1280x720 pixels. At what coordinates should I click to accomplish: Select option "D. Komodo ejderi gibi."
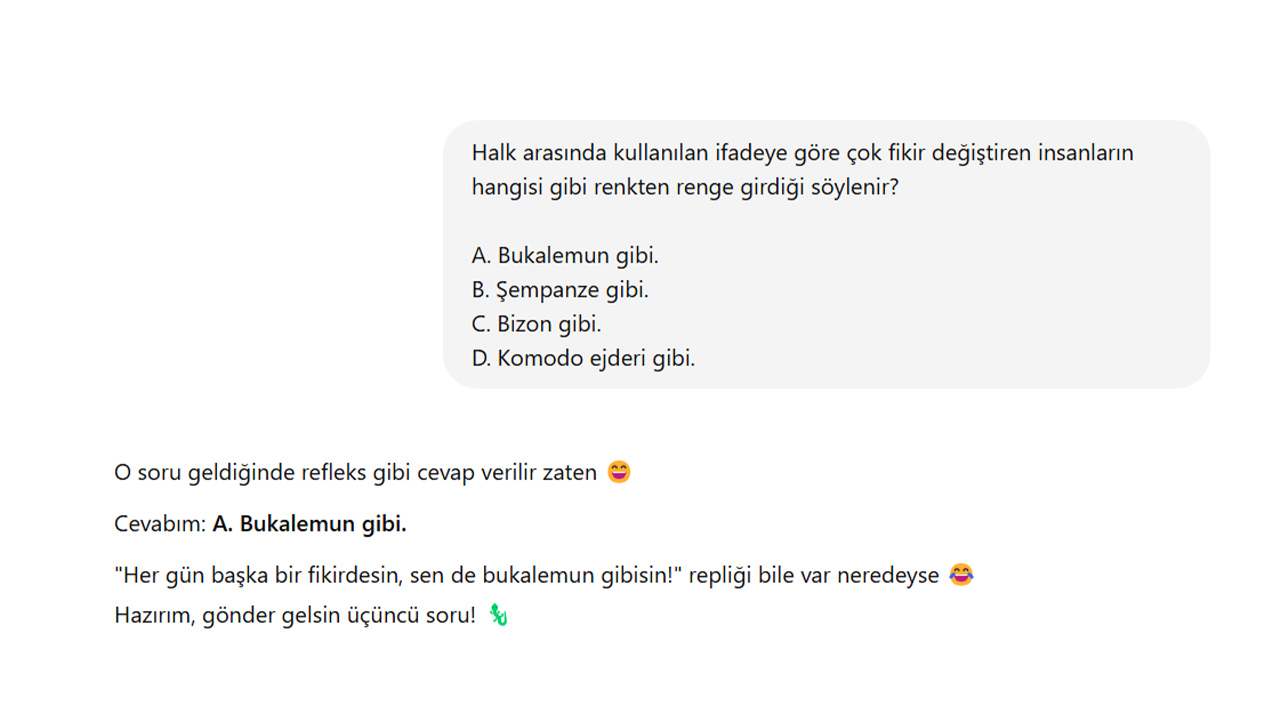click(583, 358)
